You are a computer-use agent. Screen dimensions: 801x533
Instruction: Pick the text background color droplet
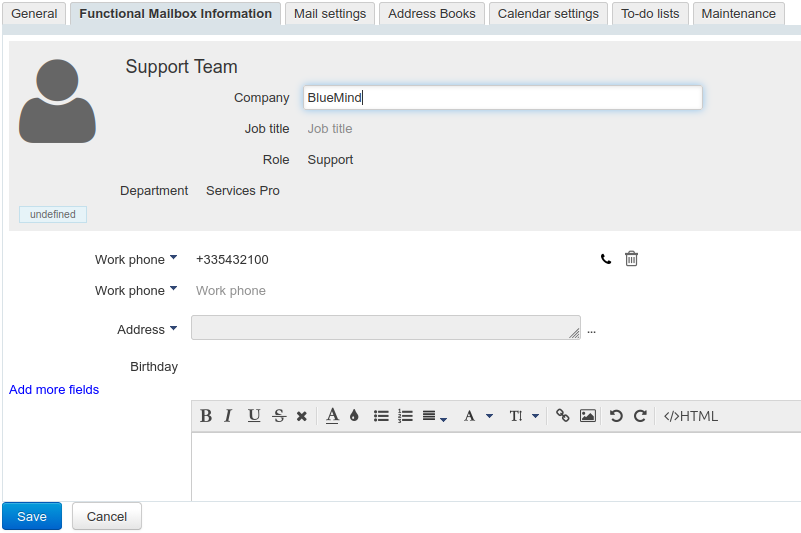tap(354, 416)
